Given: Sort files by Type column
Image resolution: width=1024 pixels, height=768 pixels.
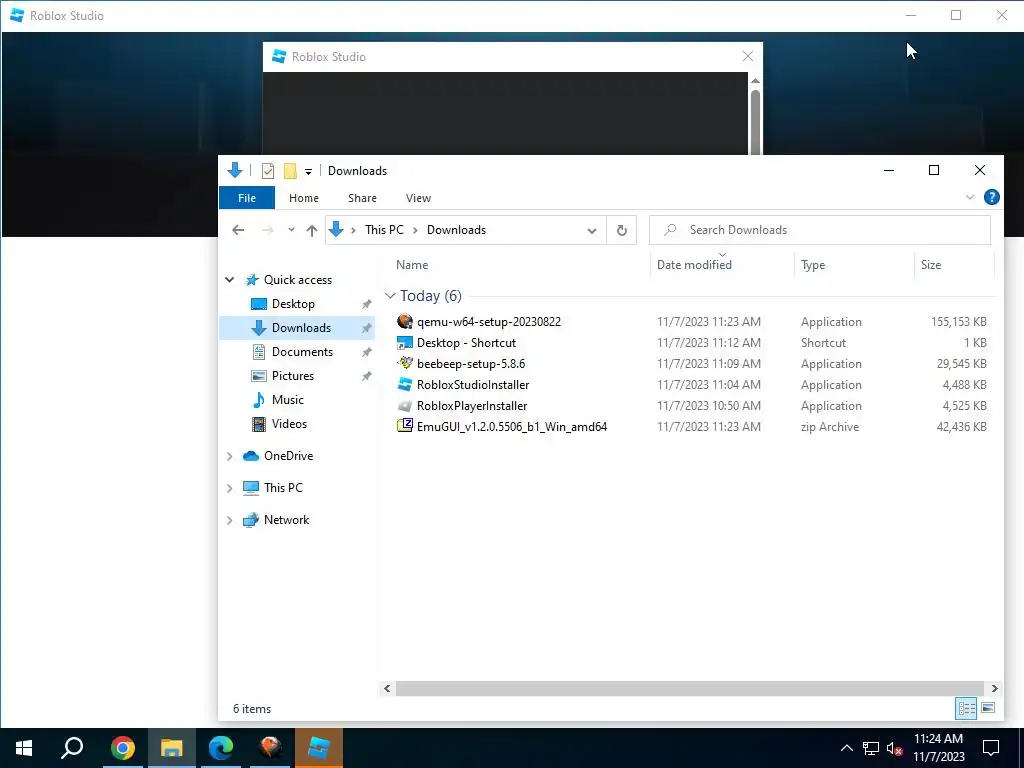Looking at the screenshot, I should [813, 264].
